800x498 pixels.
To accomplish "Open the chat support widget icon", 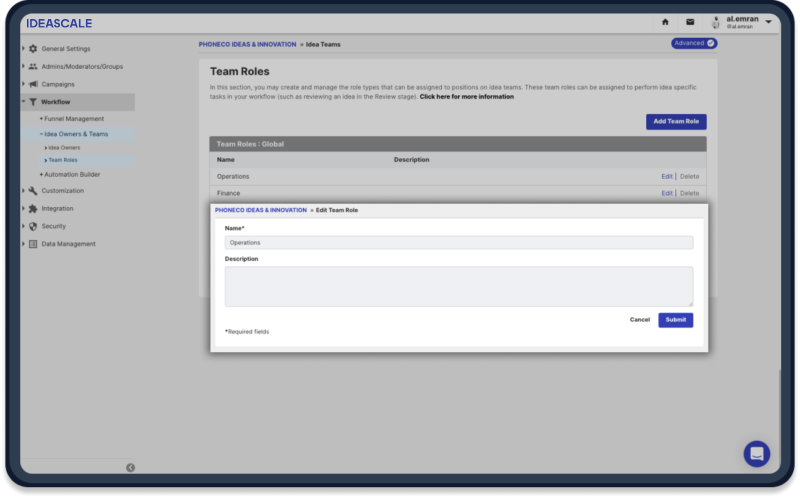I will pyautogui.click(x=757, y=454).
